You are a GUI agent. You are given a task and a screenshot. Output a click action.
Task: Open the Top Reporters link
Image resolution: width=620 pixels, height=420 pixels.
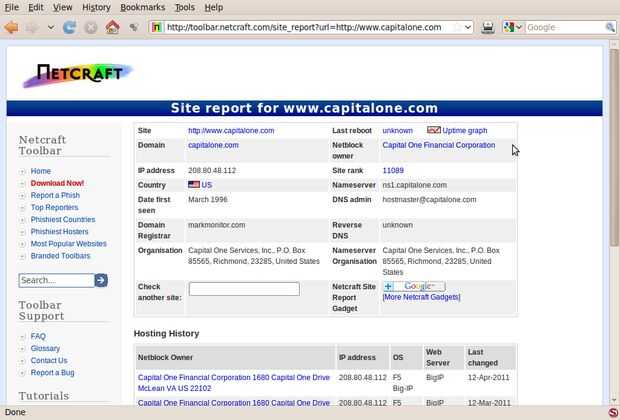click(55, 207)
